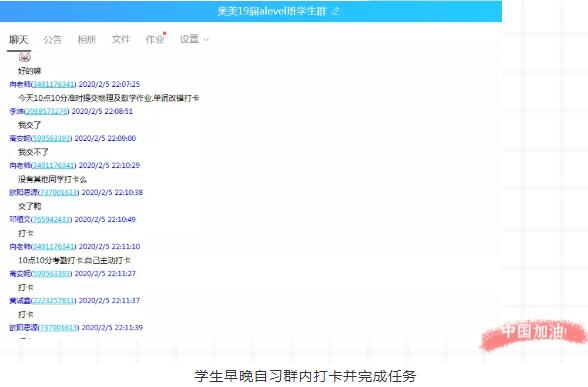Screen dimensions: 588x387
Task: Open QQ number 2089573276 link
Action: 46,111
